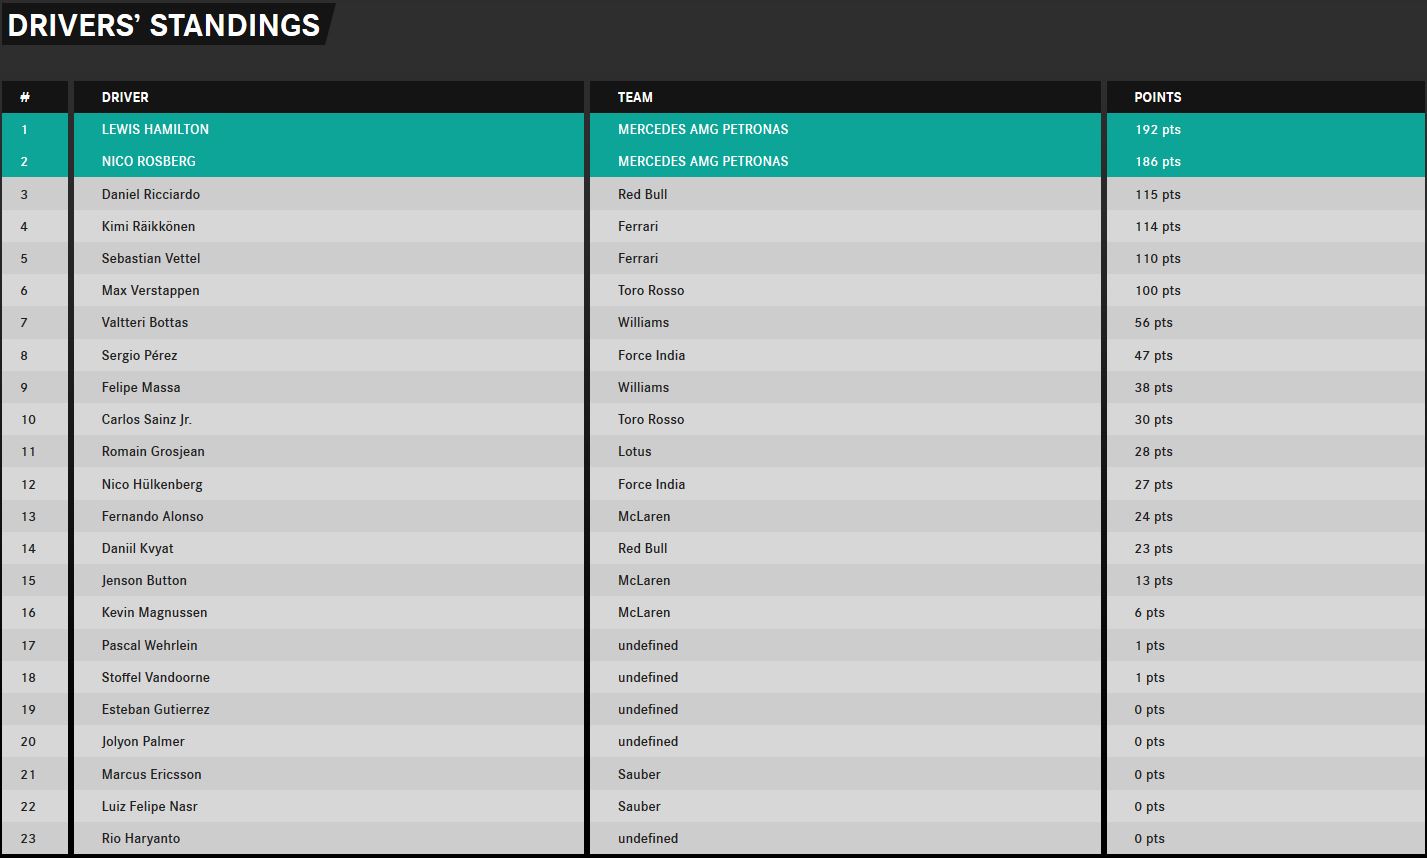Viewport: 1427px width, 858px height.
Task: Select Mercedes AMG Petronas team for Hamilton
Action: tap(703, 129)
